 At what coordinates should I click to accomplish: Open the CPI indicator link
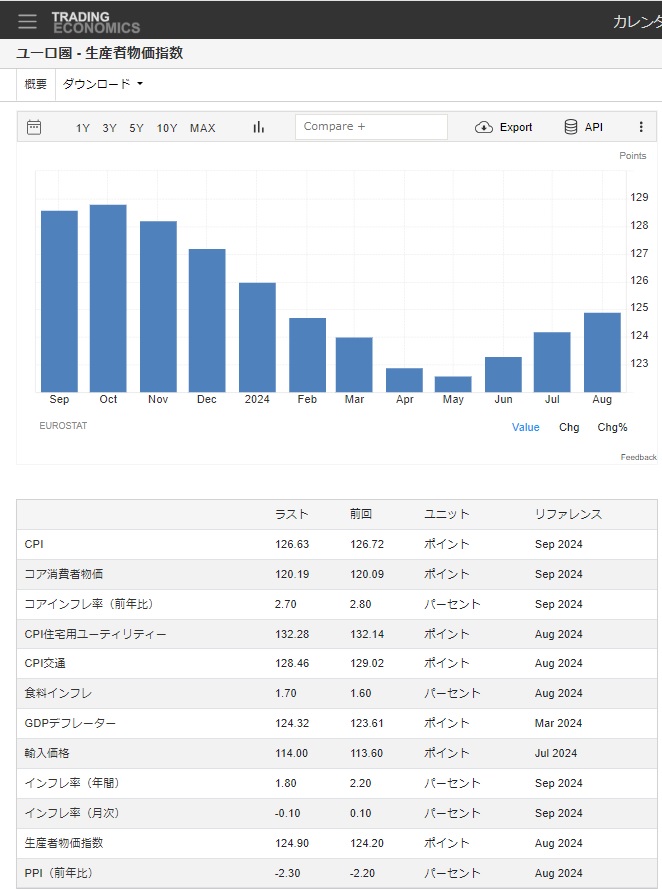(35, 545)
